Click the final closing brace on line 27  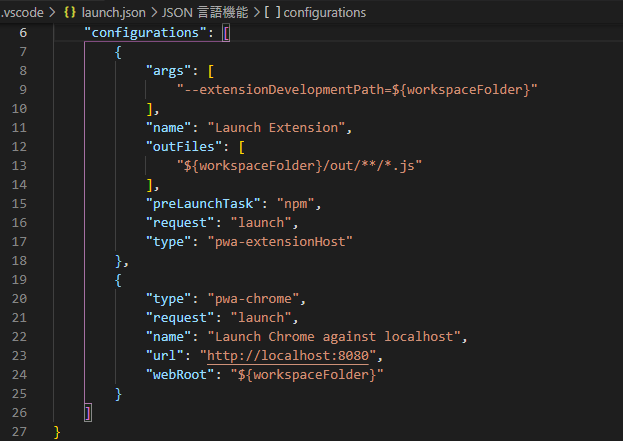(57, 432)
